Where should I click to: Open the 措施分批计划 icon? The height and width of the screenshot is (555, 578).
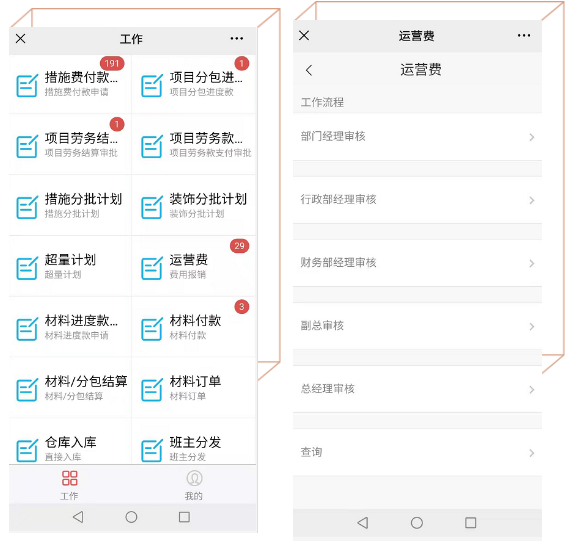(x=27, y=207)
